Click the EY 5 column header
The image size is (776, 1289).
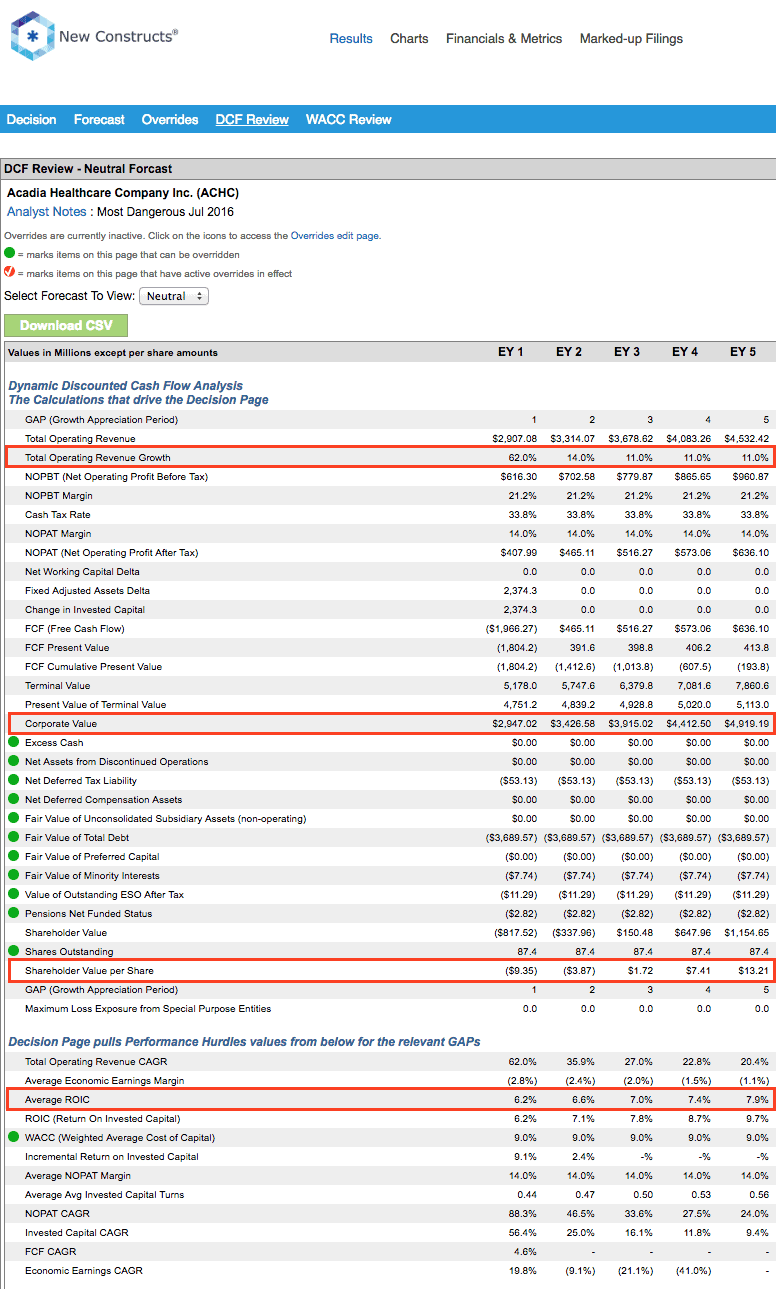tap(743, 352)
